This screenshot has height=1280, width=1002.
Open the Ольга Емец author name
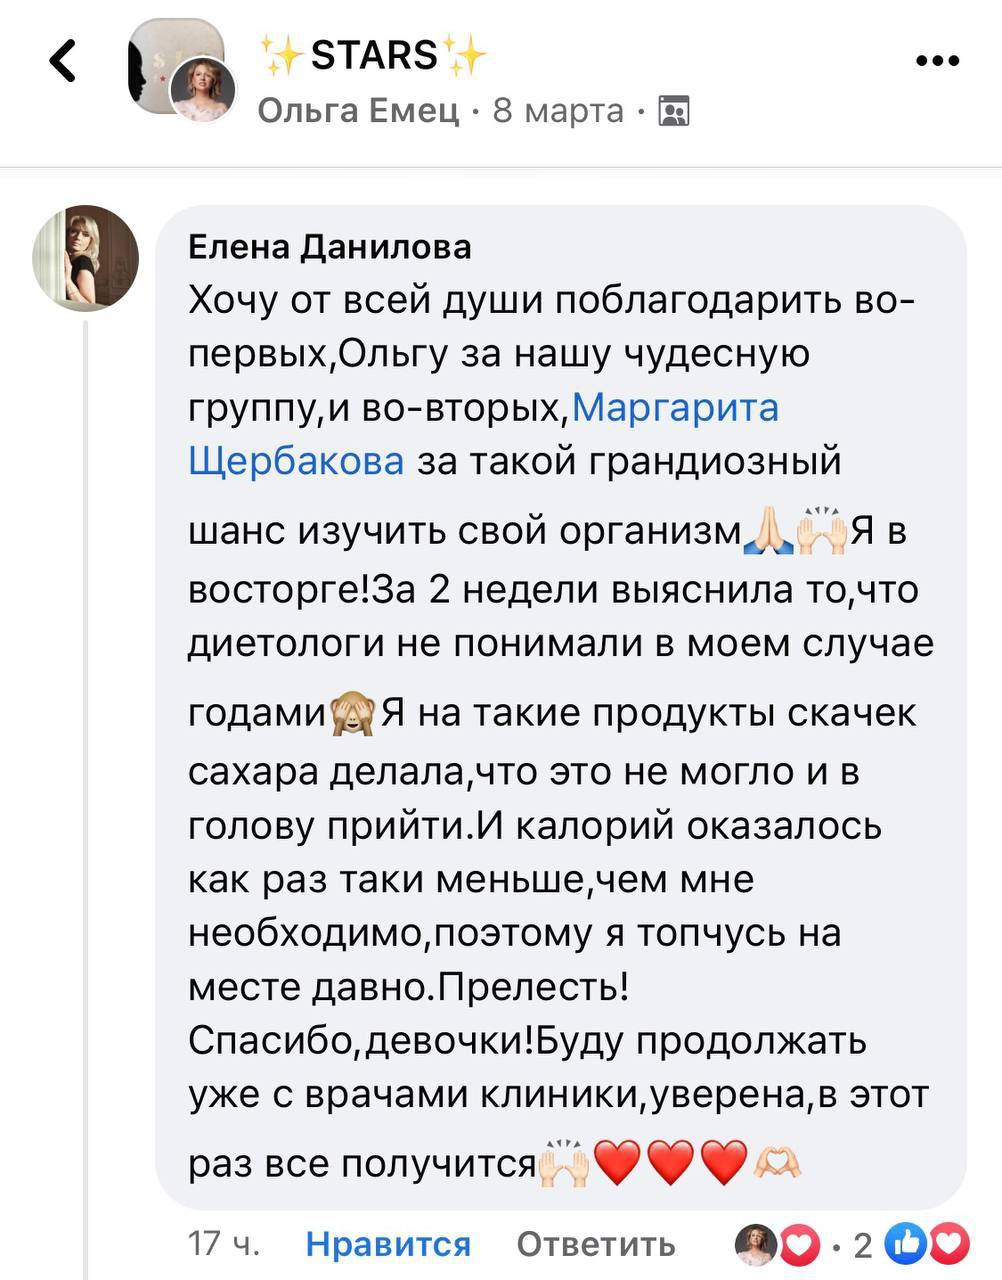(x=358, y=111)
